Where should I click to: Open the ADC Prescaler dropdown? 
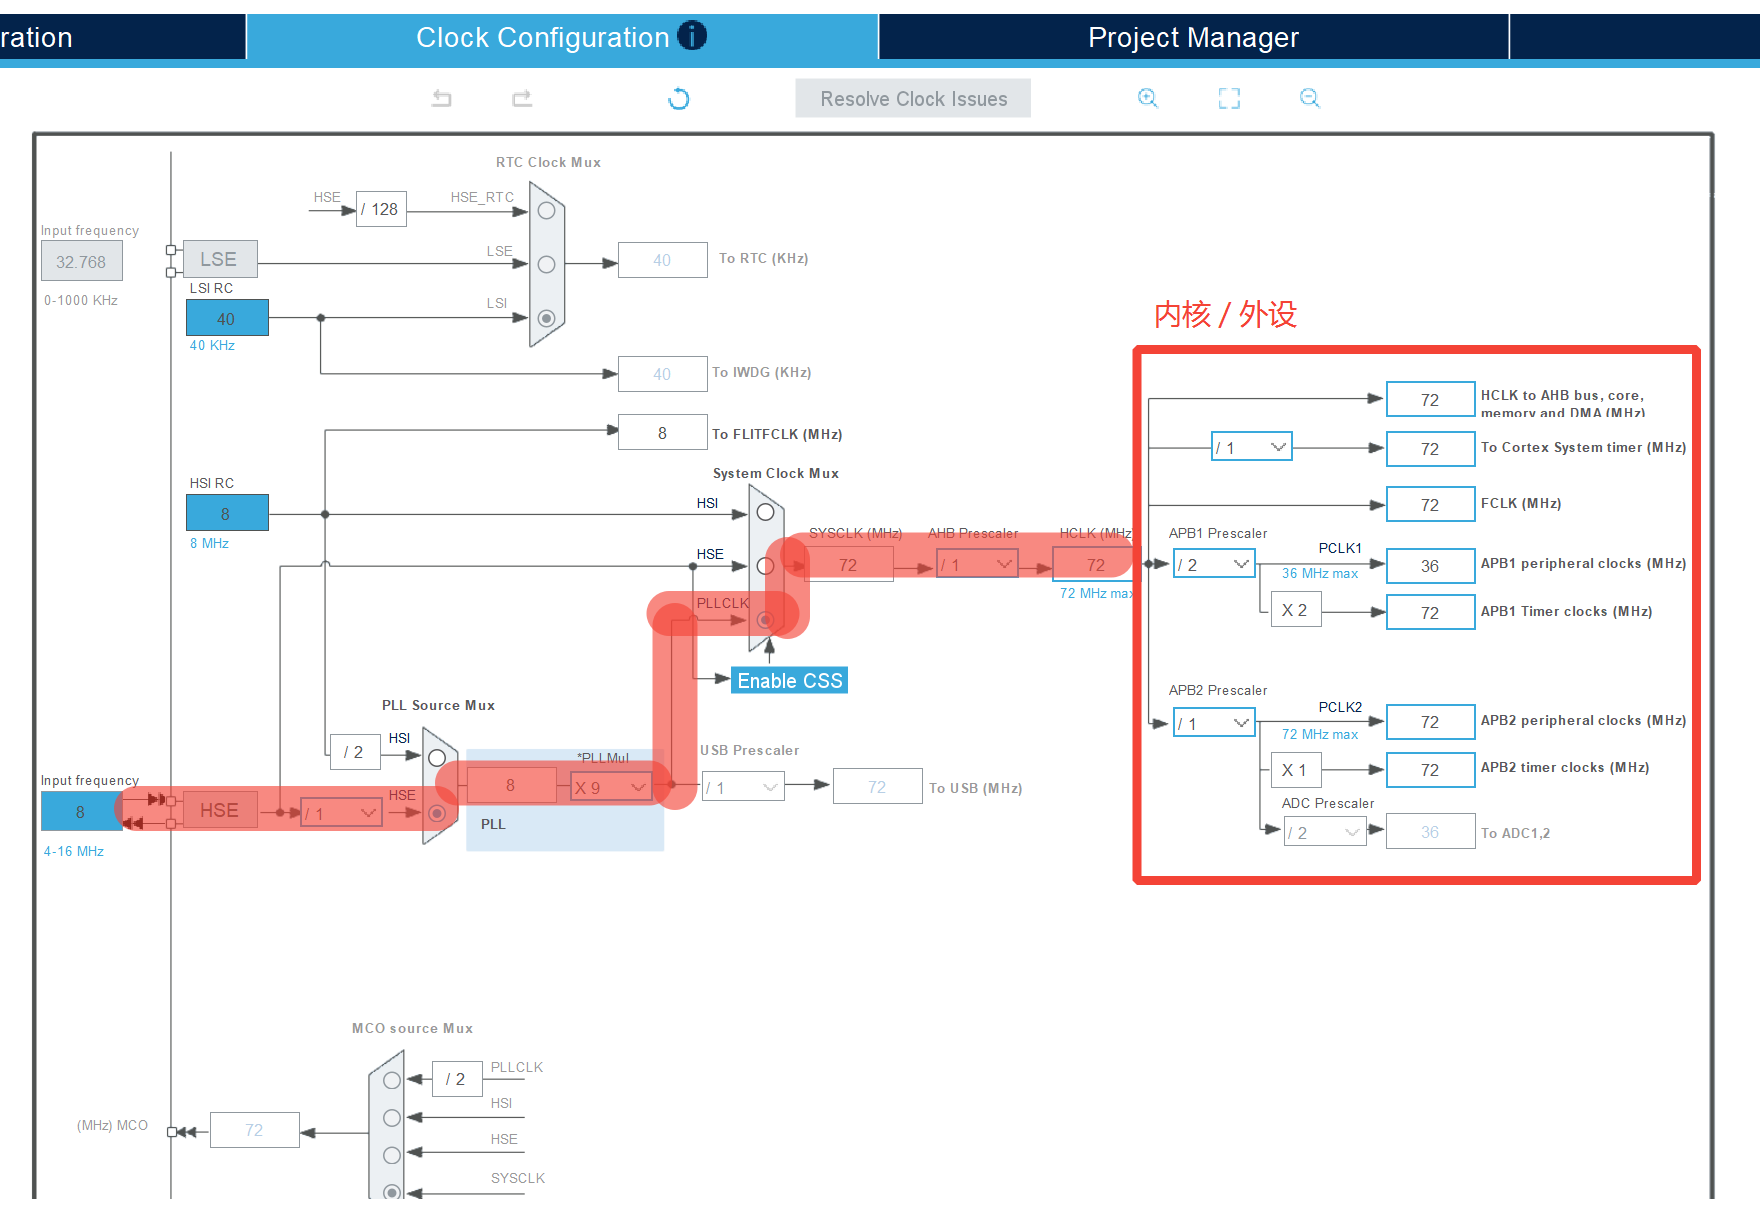click(1325, 832)
